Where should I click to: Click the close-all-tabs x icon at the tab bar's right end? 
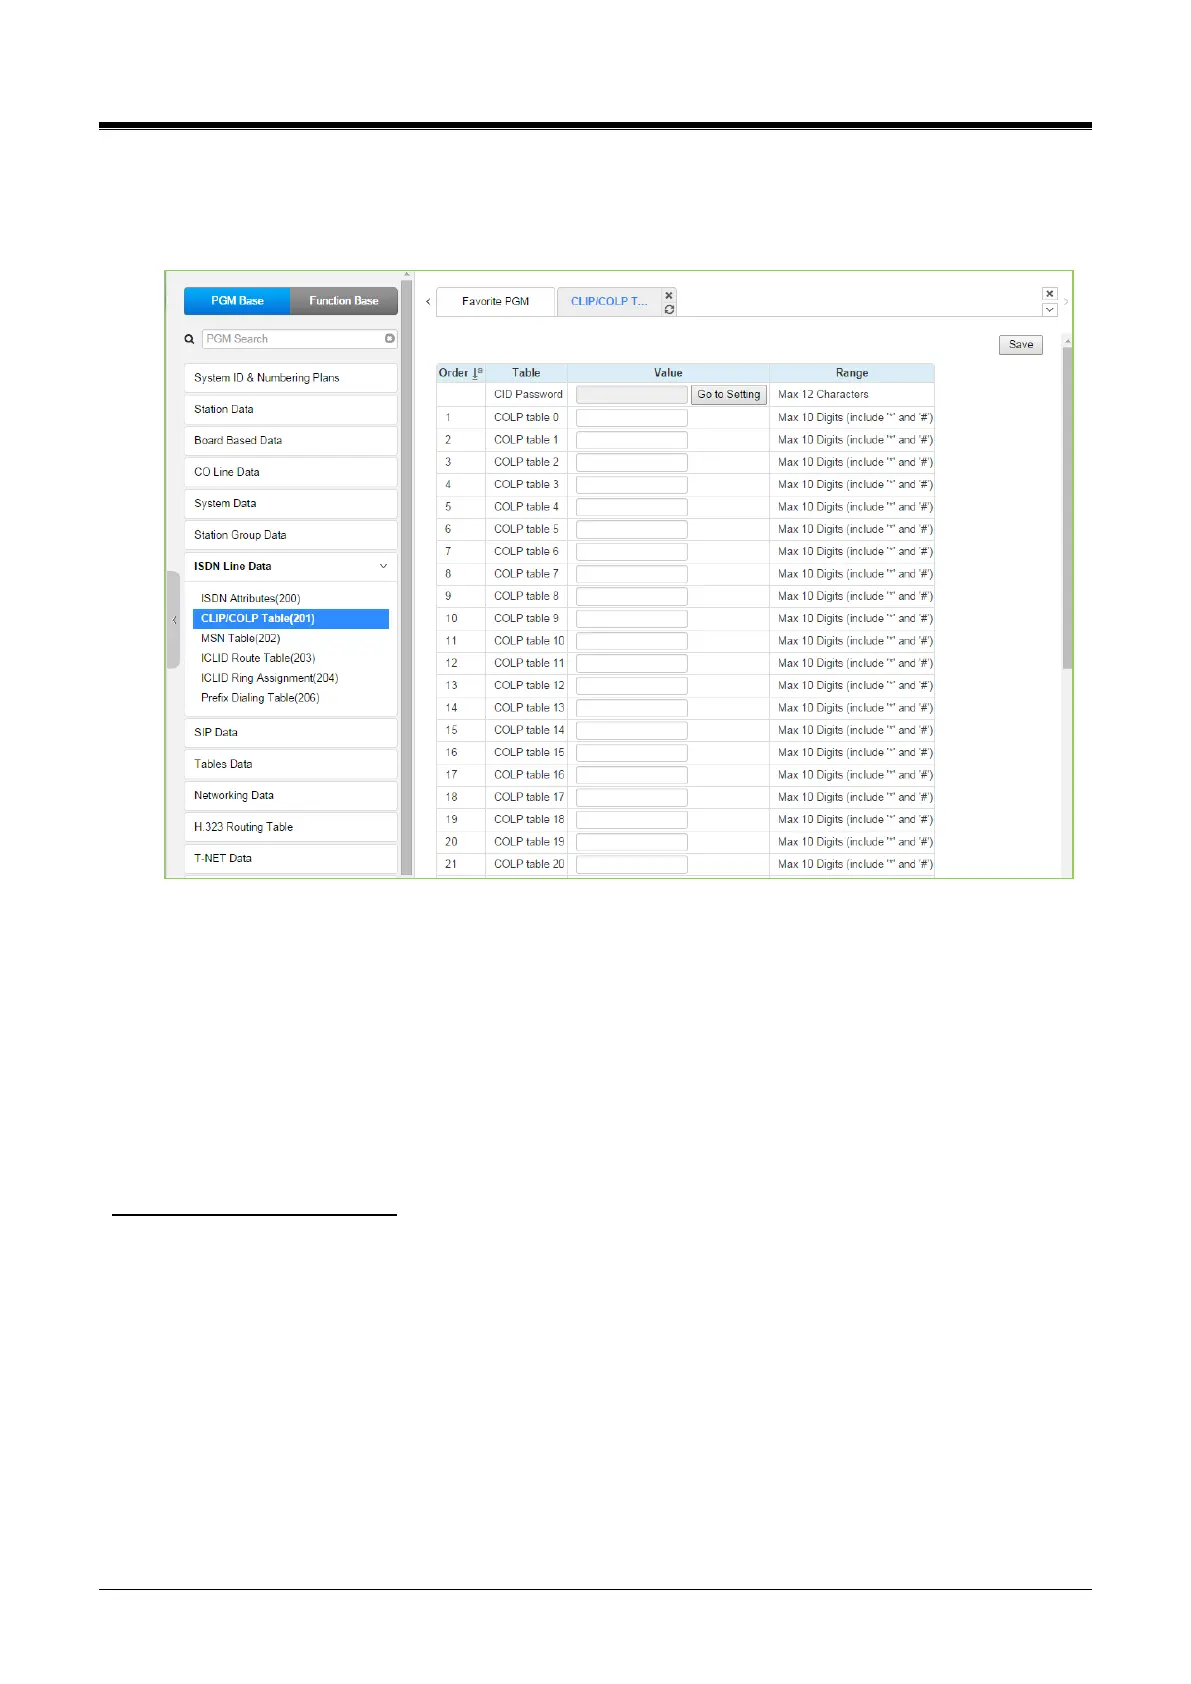click(x=1049, y=294)
